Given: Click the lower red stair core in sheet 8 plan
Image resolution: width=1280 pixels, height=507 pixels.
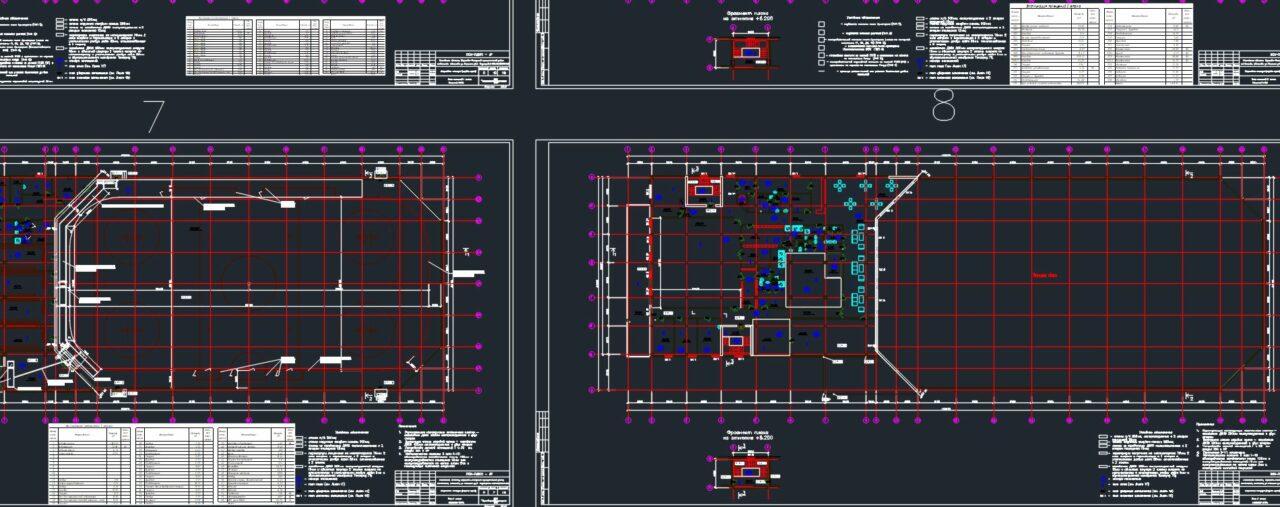Looking at the screenshot, I should pos(735,343).
